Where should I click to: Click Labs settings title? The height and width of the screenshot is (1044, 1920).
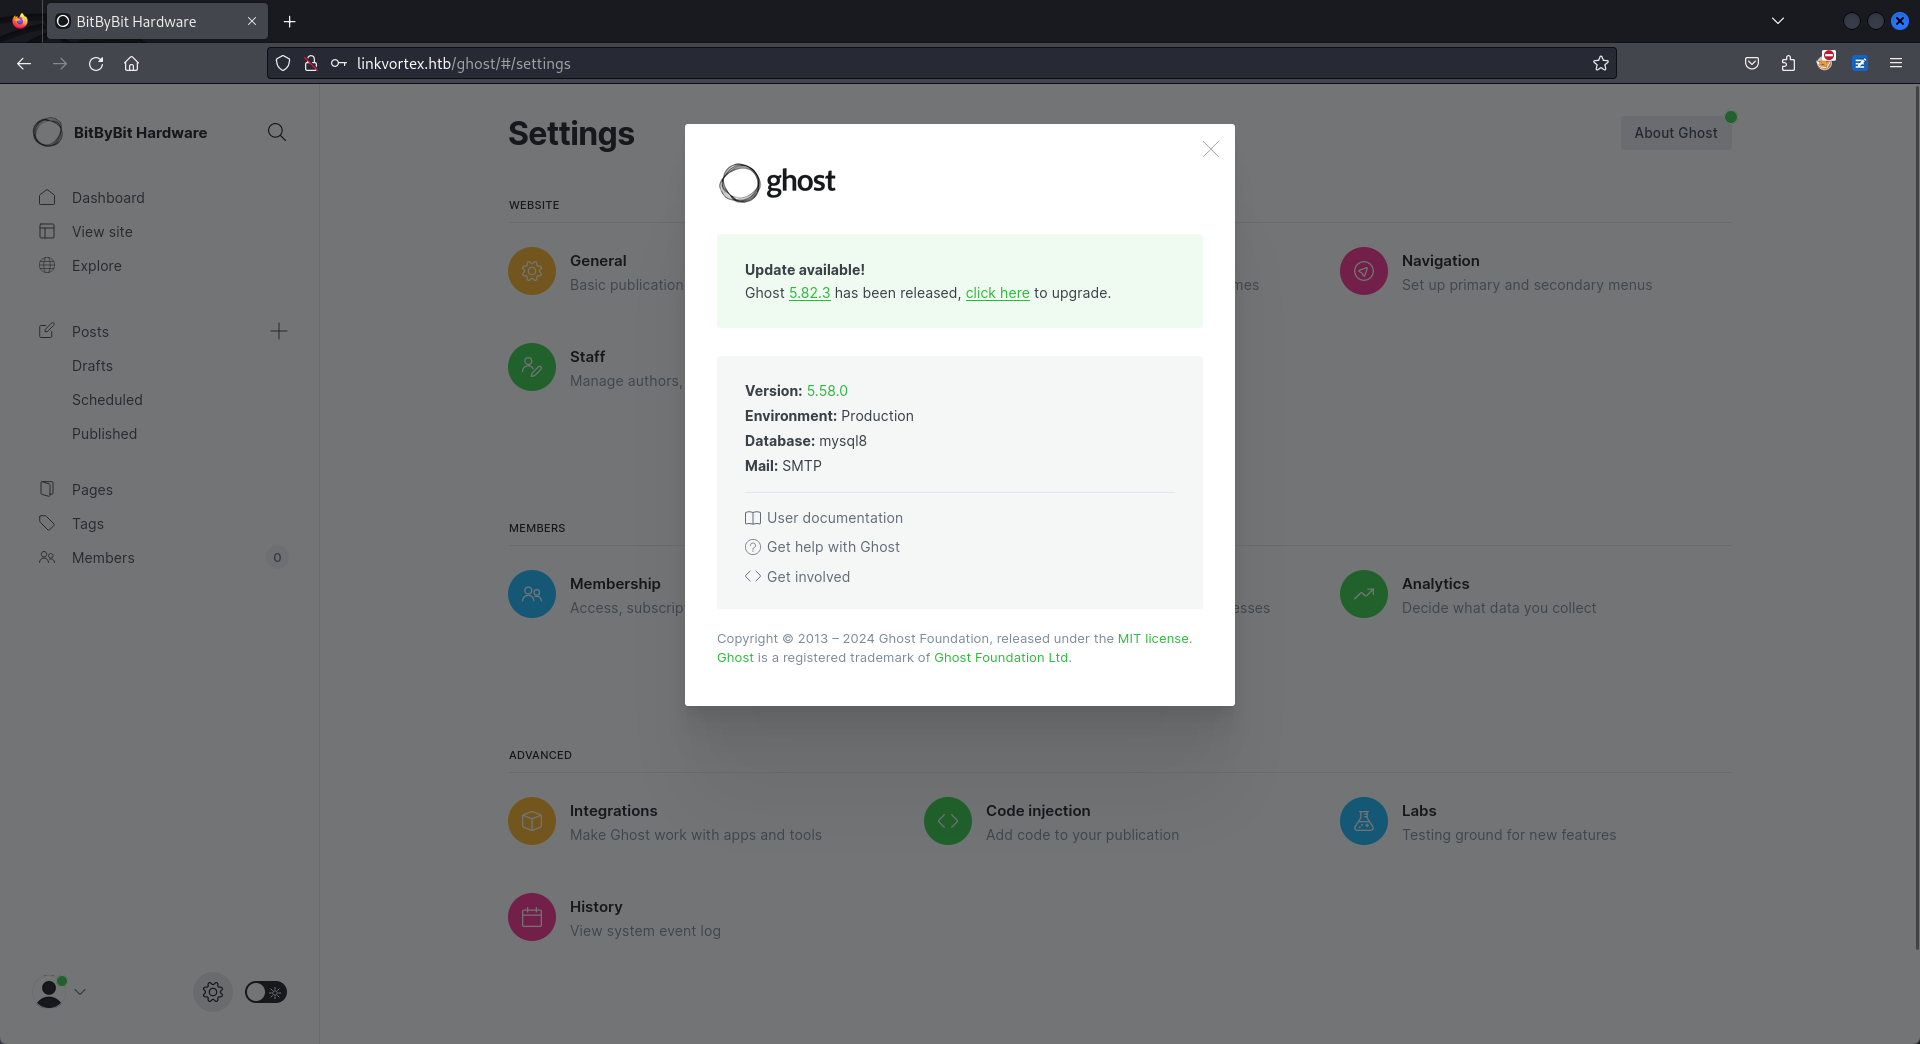(x=1418, y=811)
